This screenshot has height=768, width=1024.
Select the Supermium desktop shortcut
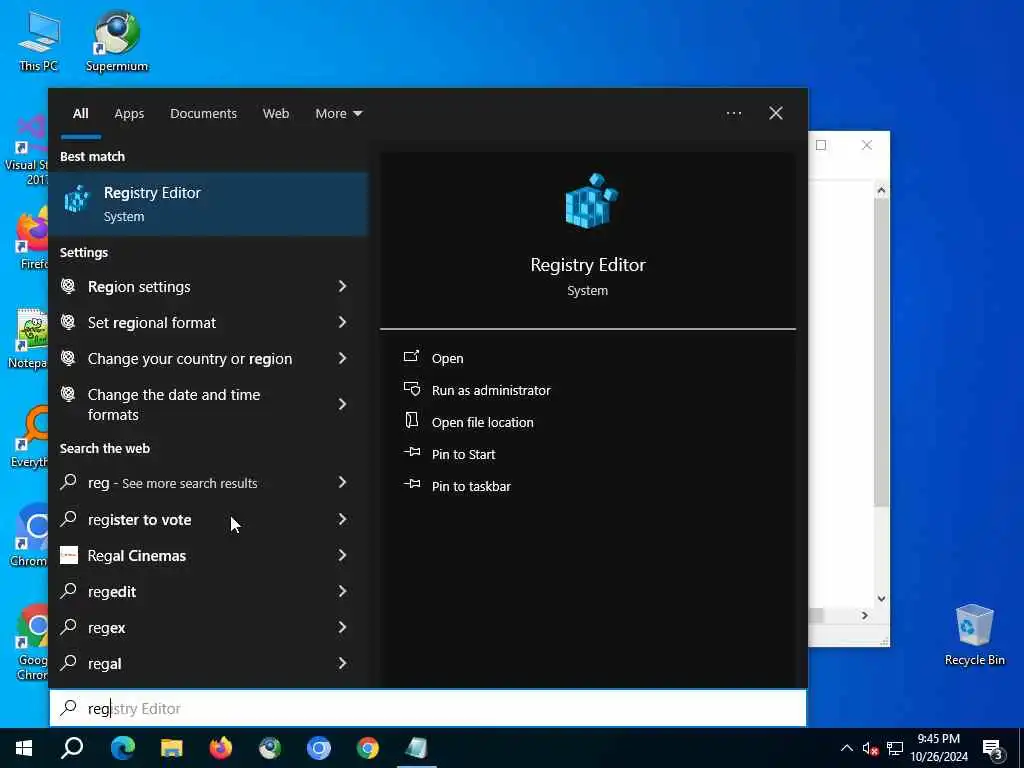[x=117, y=40]
